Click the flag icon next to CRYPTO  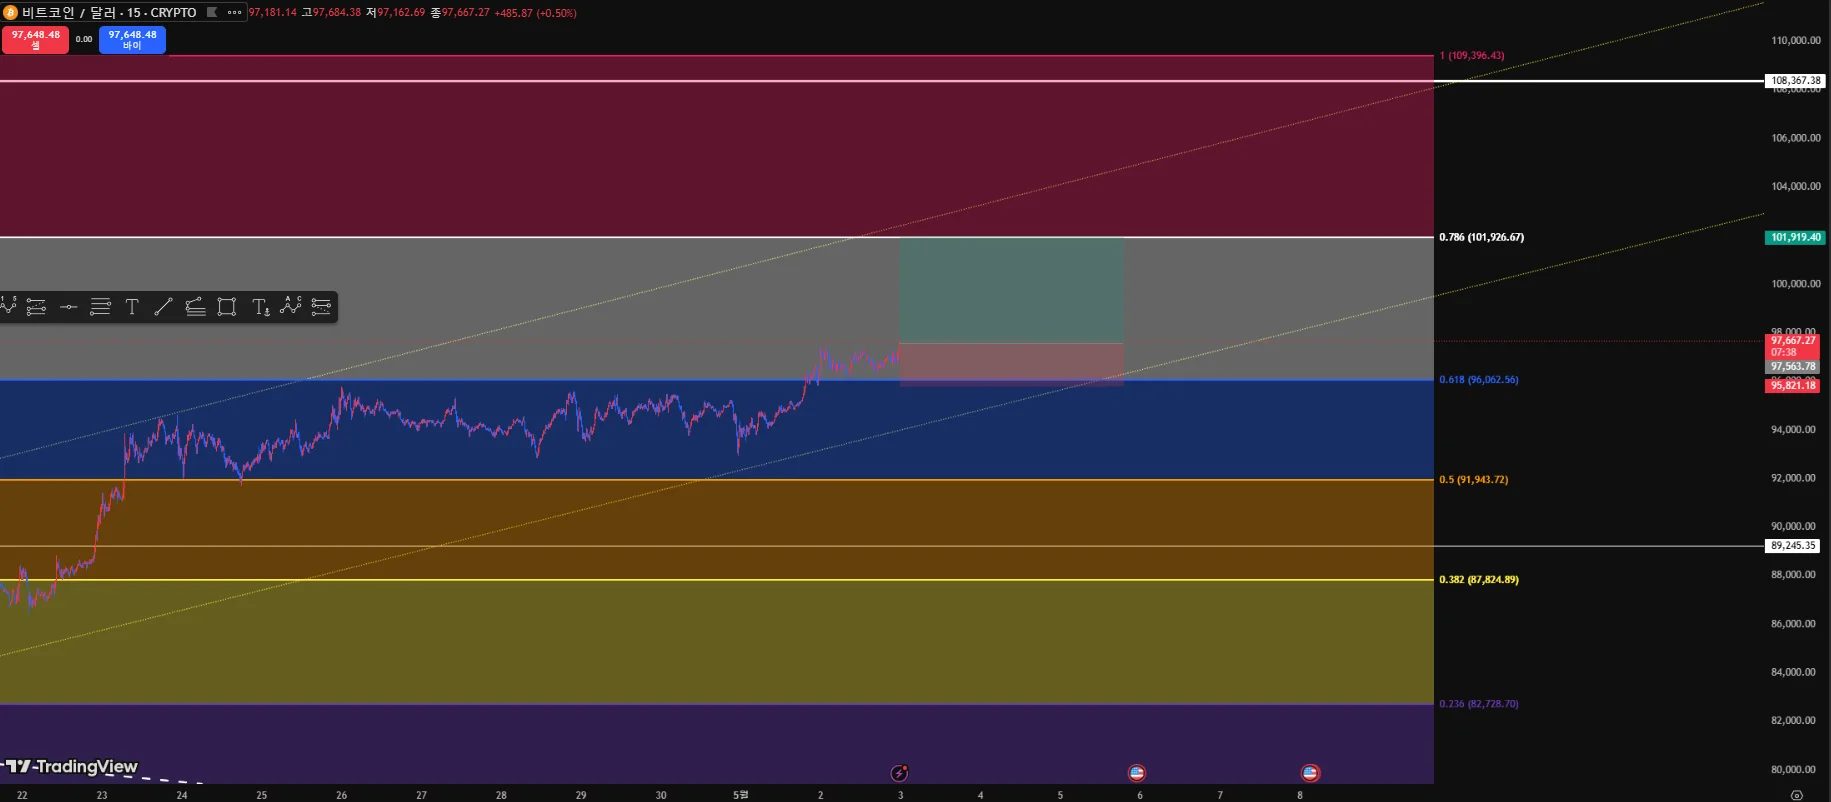tap(212, 13)
